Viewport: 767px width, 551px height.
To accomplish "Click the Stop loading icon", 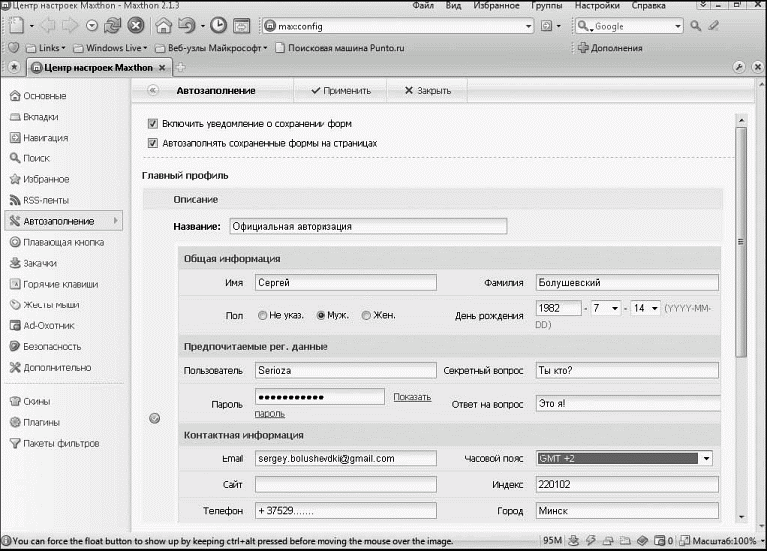I will pos(136,26).
